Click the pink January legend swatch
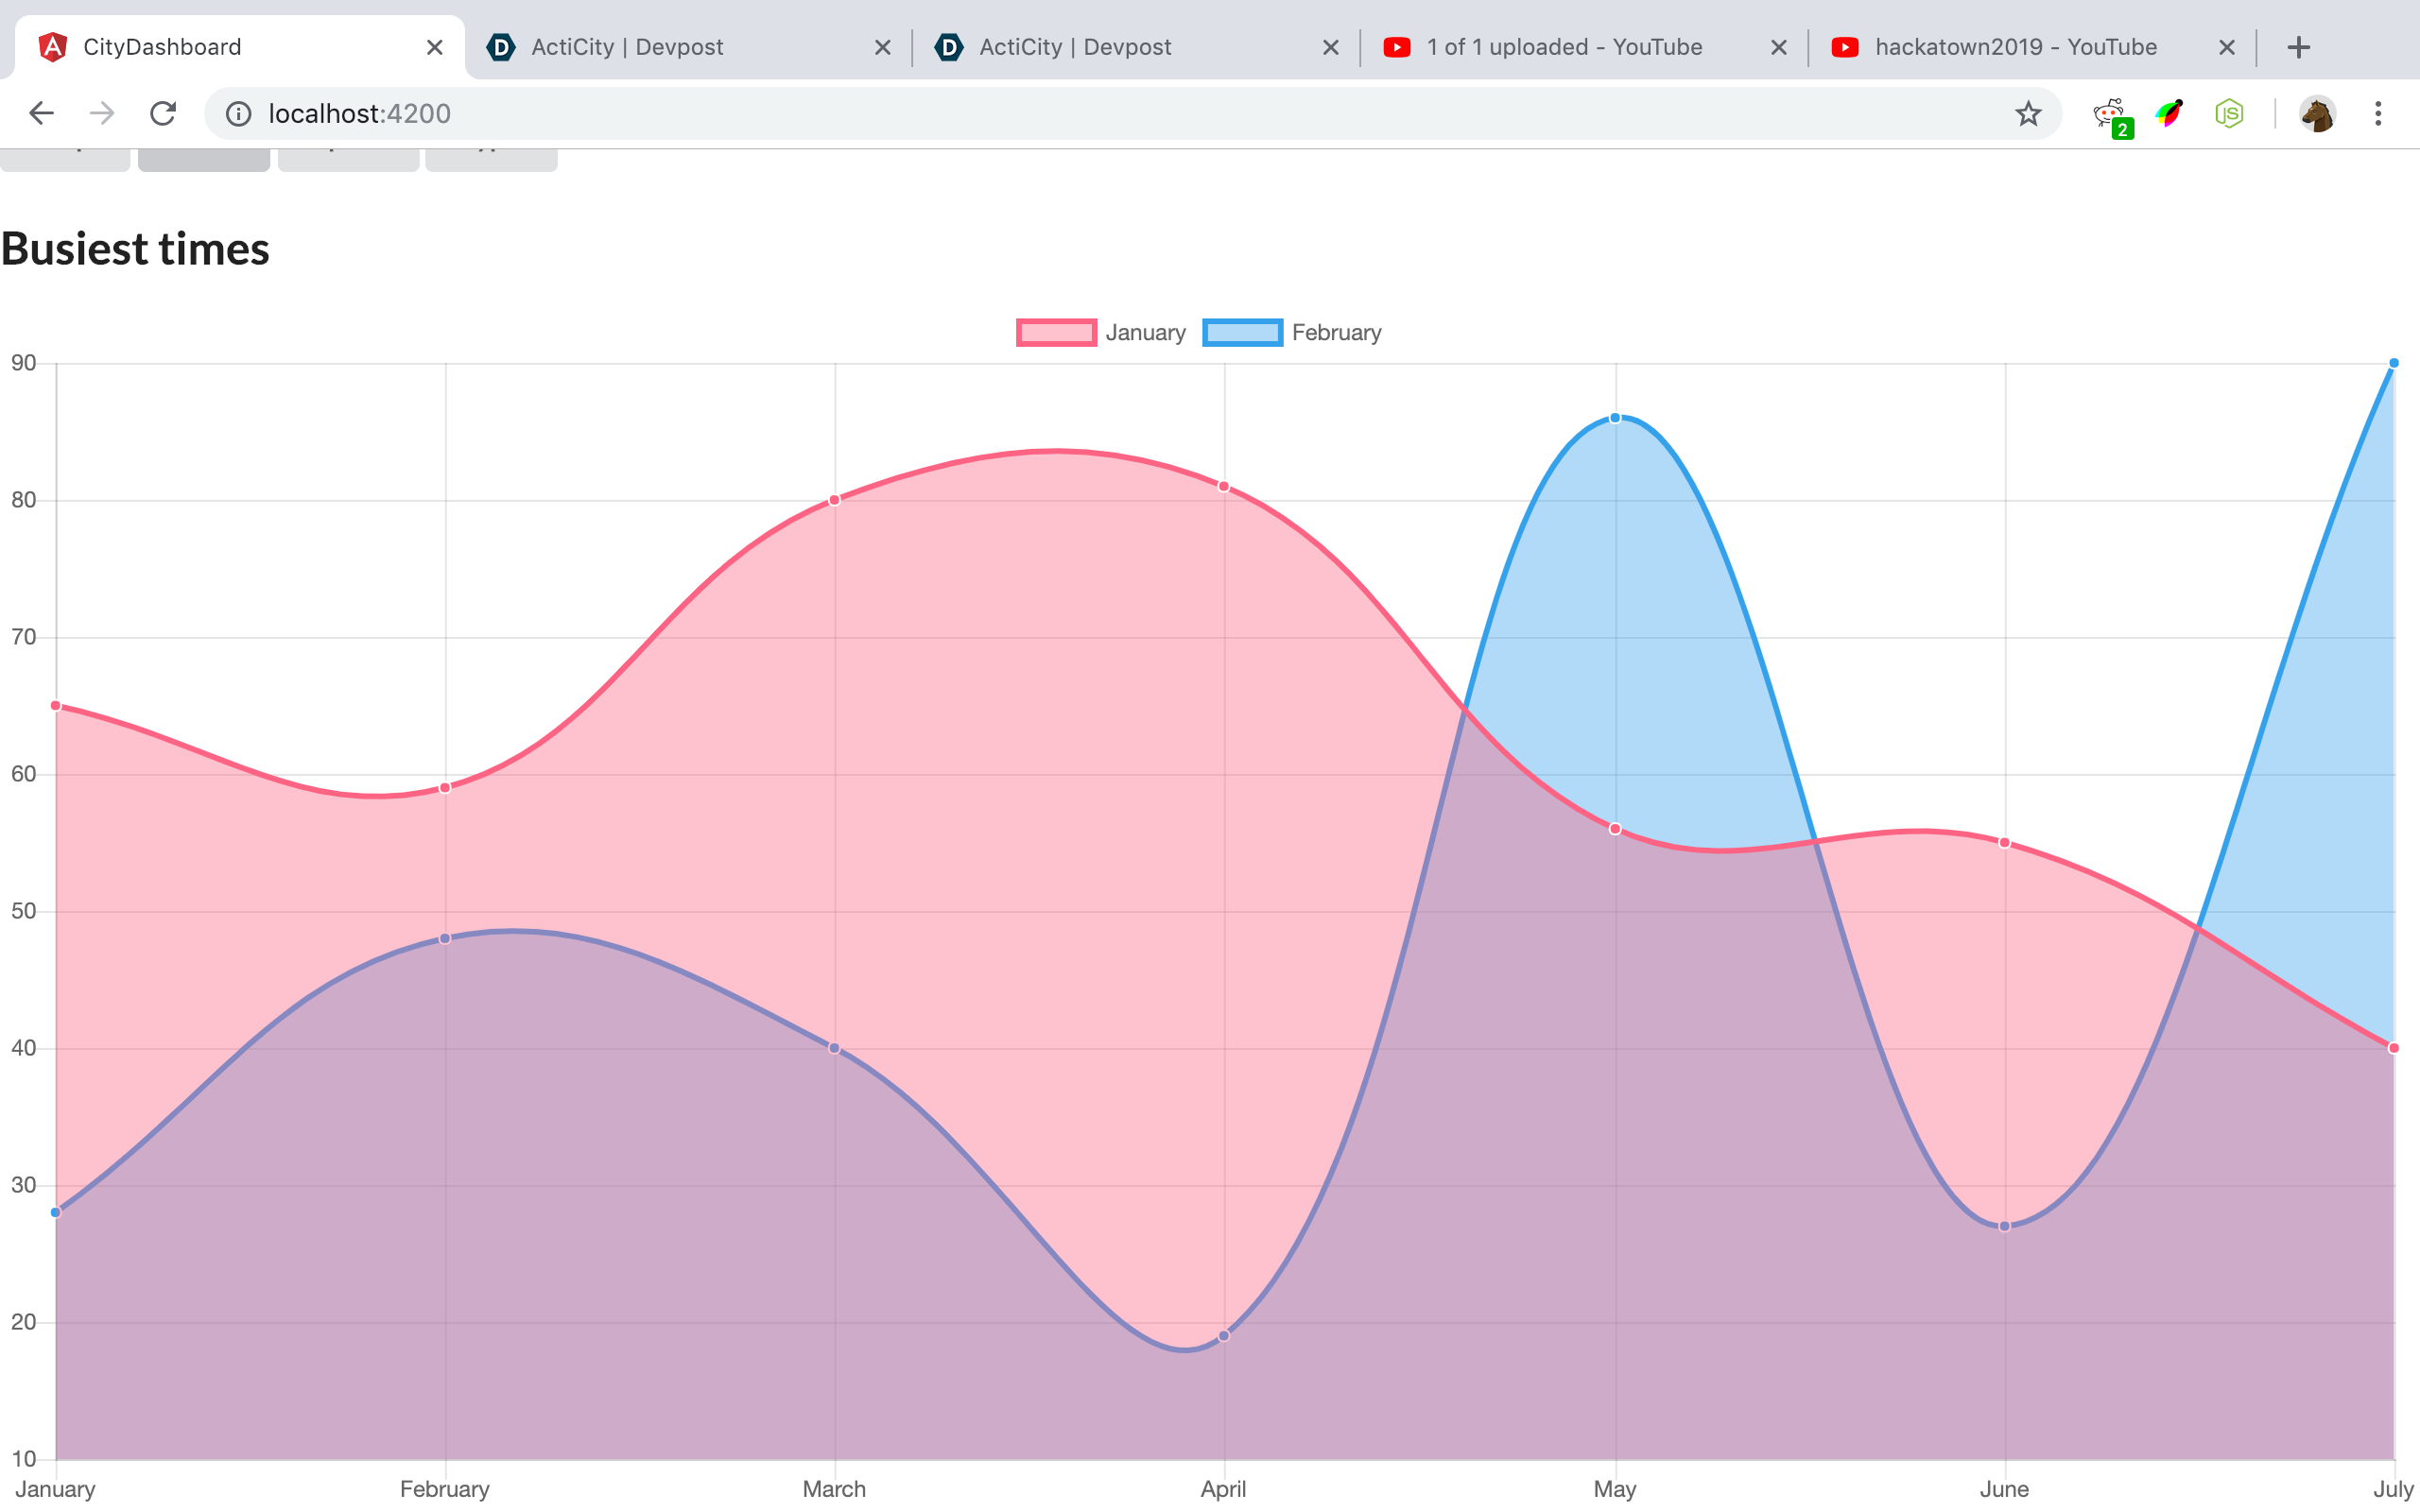 pyautogui.click(x=1056, y=332)
